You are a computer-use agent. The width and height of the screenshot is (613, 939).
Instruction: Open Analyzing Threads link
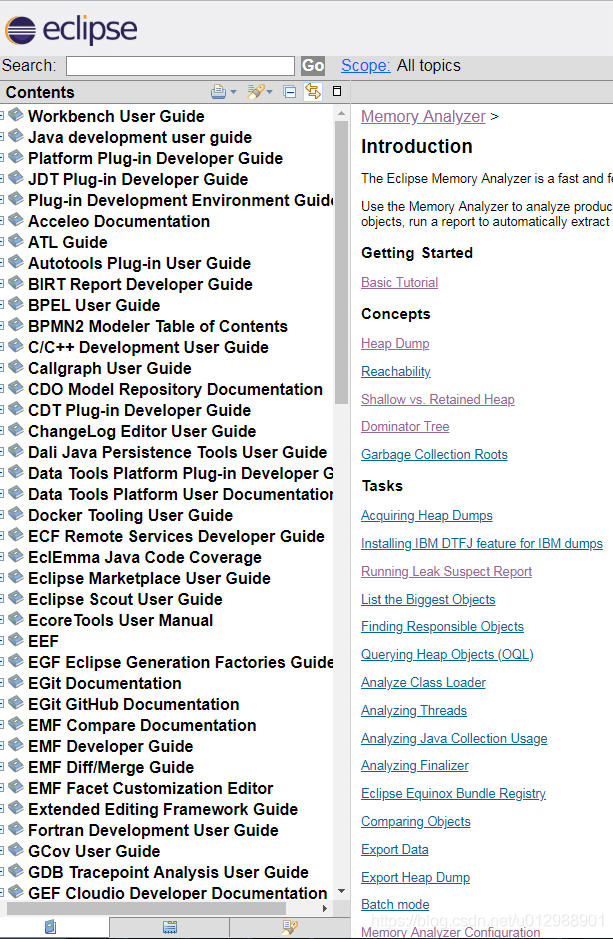(414, 710)
